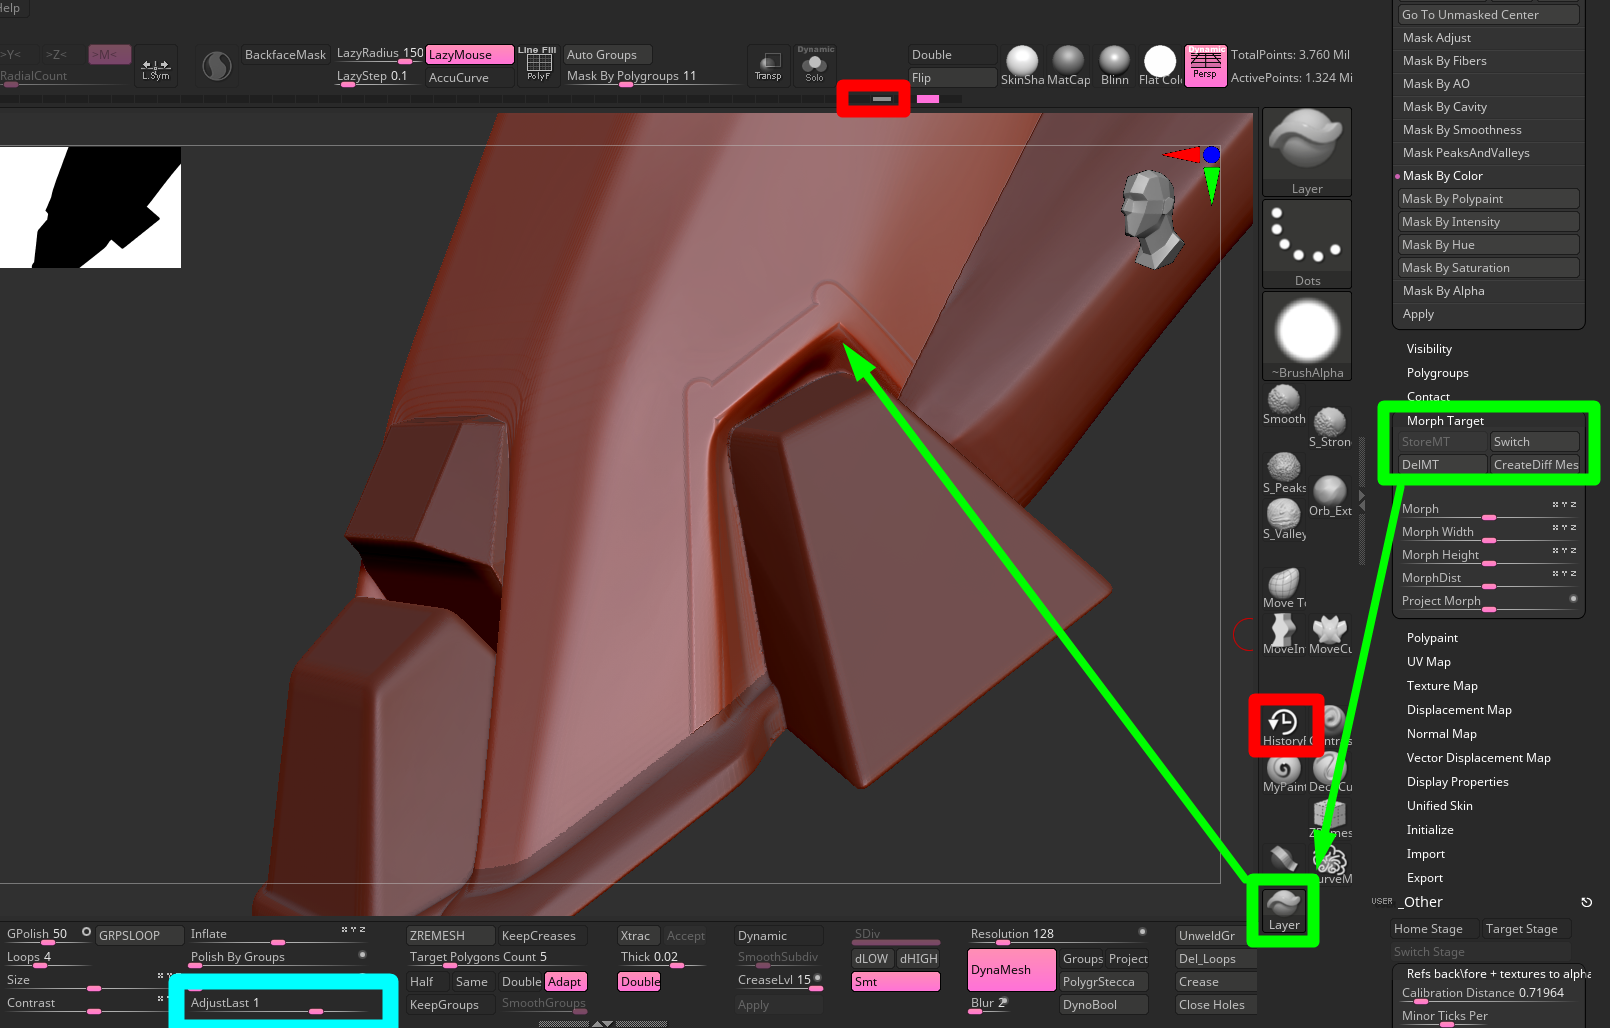Screen dimensions: 1610x1028
Task: Click Go To Unmasked Center
Action: tap(1488, 15)
